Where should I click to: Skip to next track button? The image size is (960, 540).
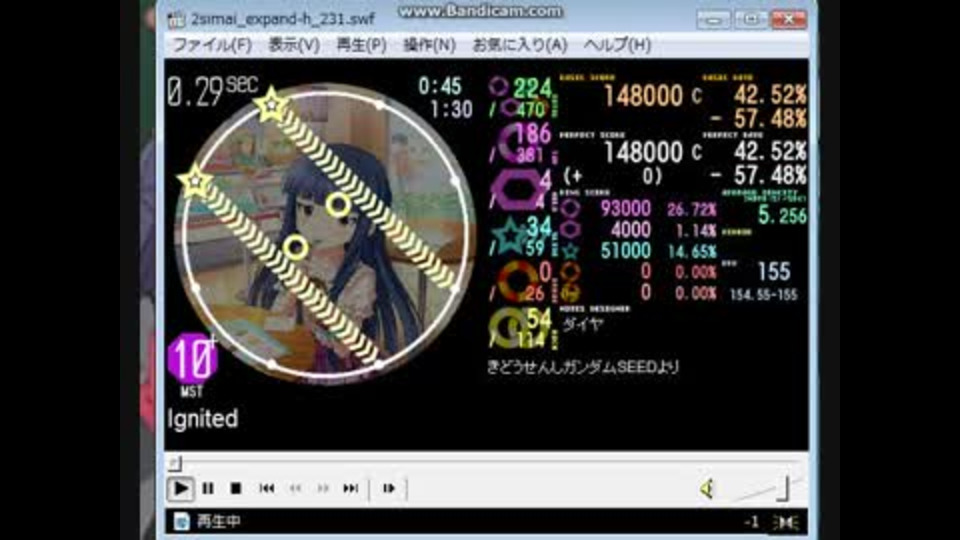click(351, 488)
